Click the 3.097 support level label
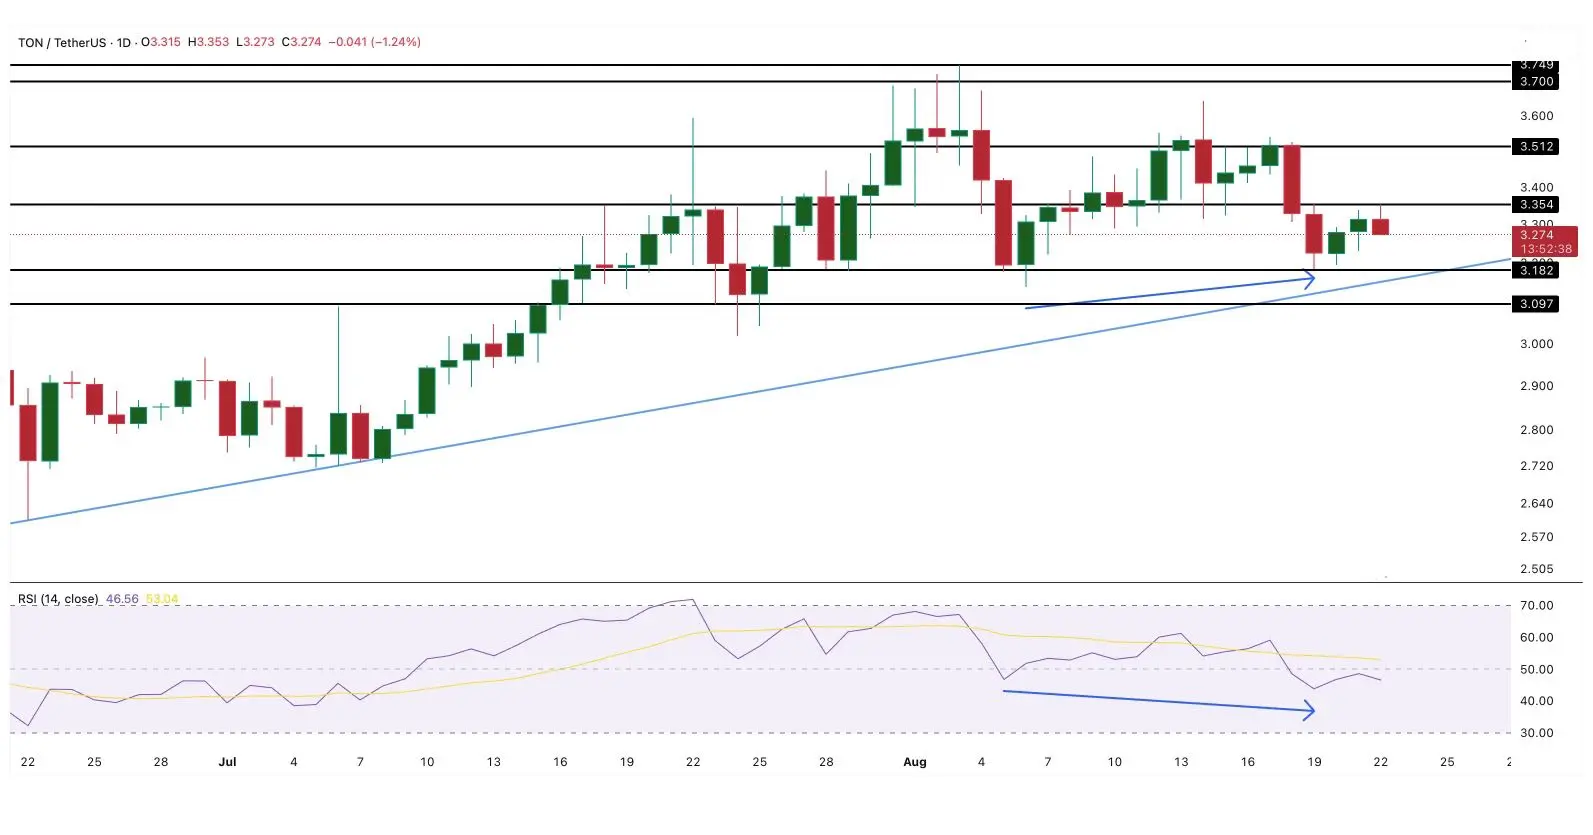 click(x=1536, y=304)
